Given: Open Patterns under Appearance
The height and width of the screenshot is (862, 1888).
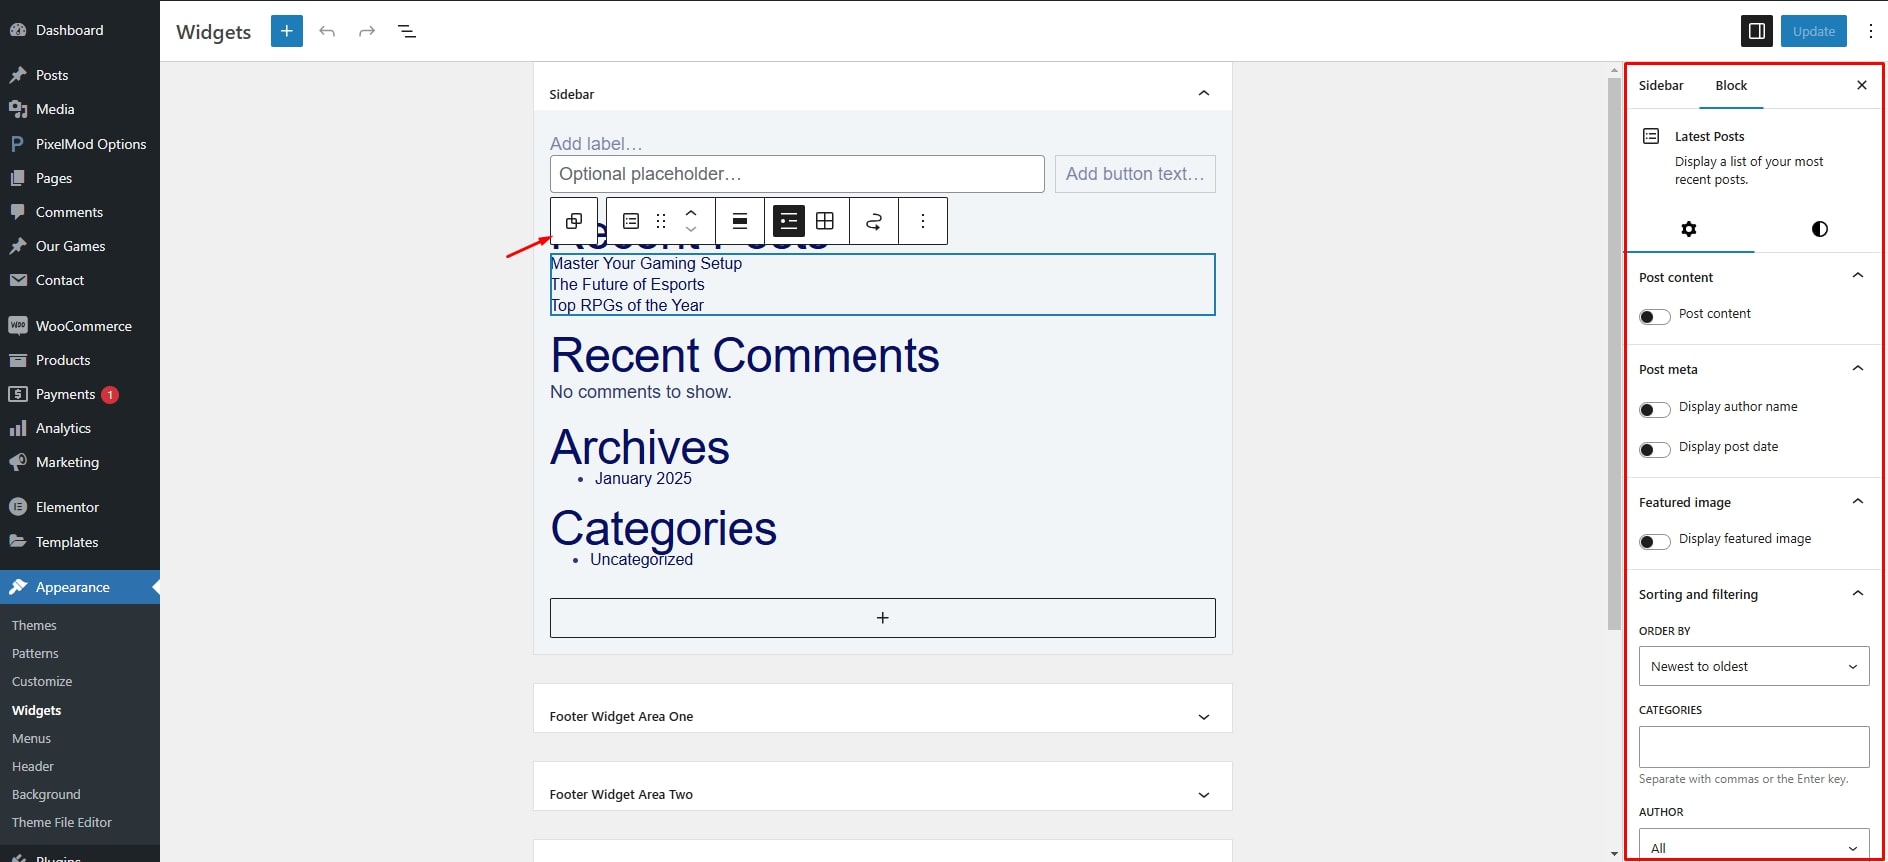Looking at the screenshot, I should pos(35,653).
